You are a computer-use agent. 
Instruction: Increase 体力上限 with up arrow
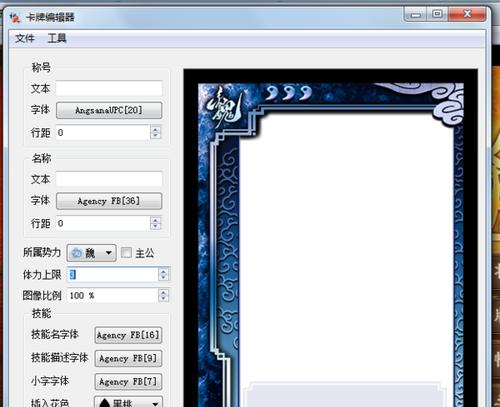tap(163, 271)
